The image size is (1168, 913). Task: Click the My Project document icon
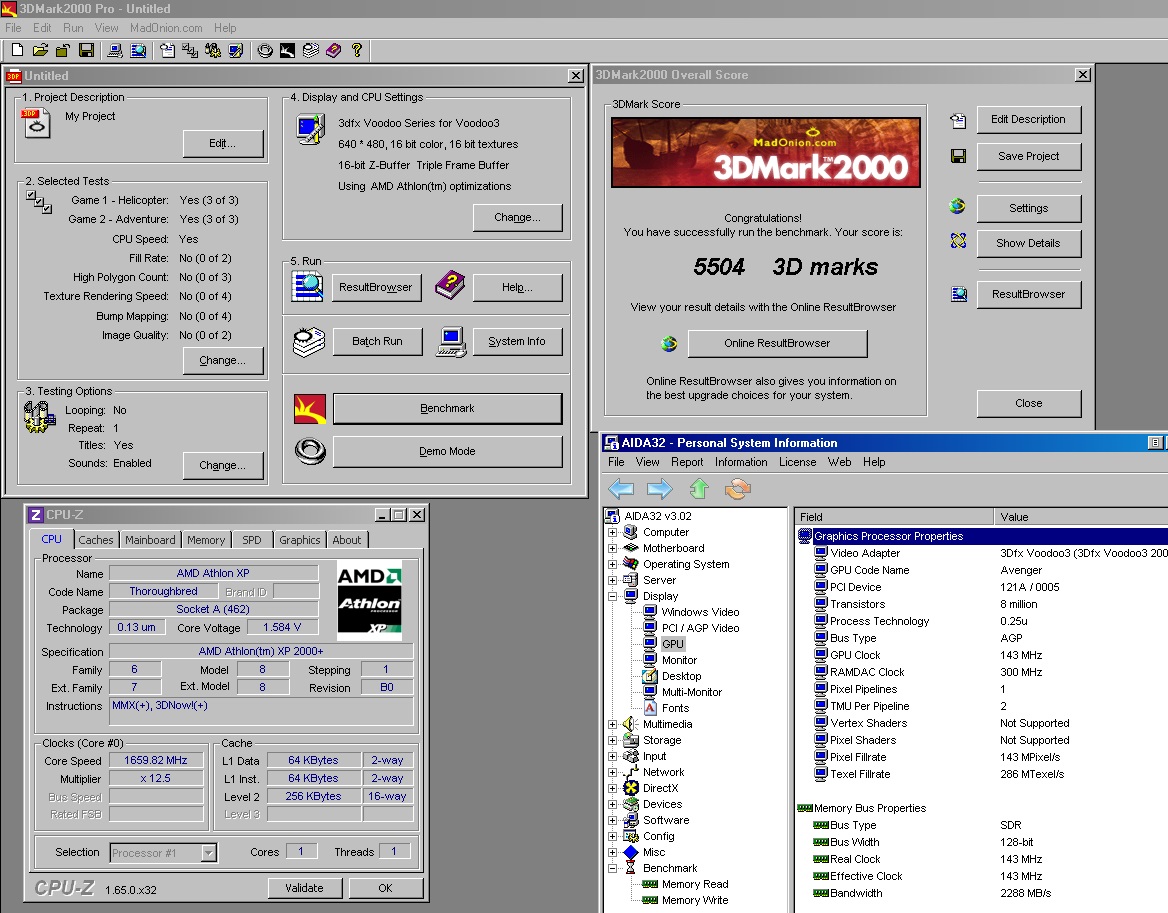click(36, 123)
